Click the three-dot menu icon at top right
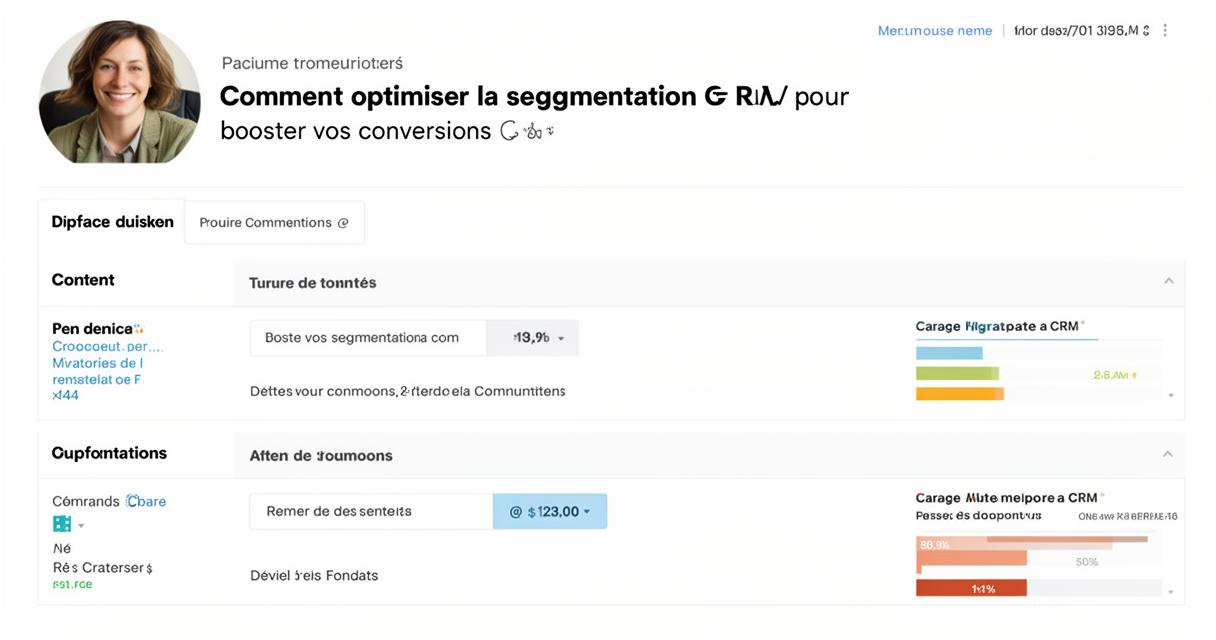 pyautogui.click(x=1165, y=31)
